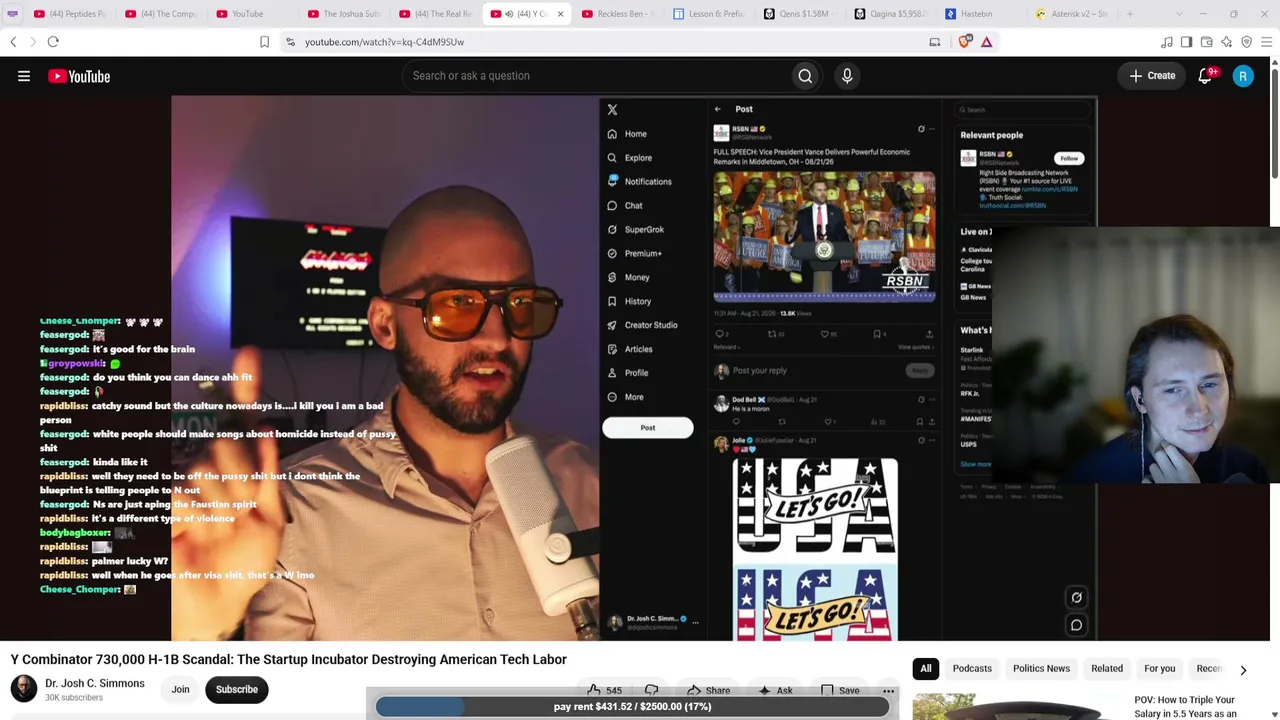Open the media control music-note icon
The height and width of the screenshot is (720, 1280).
point(1166,42)
